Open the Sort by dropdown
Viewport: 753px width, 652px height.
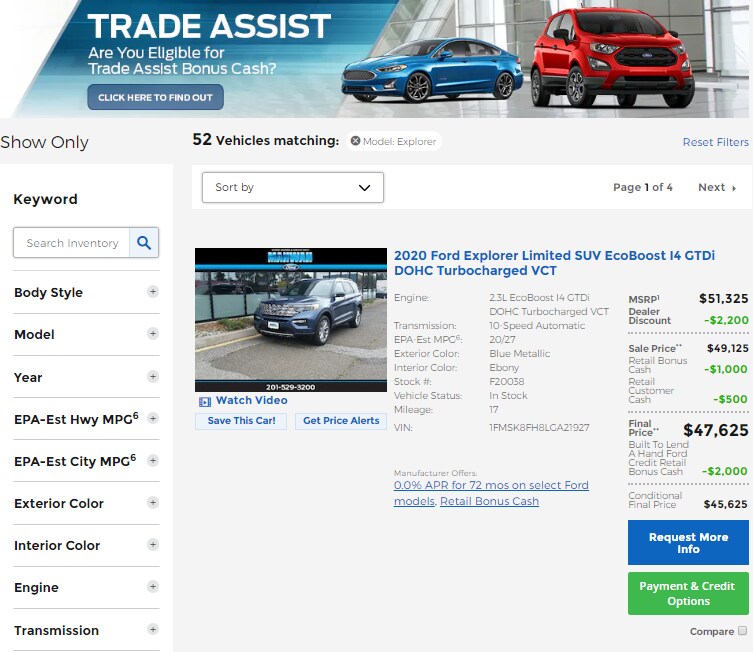point(292,187)
